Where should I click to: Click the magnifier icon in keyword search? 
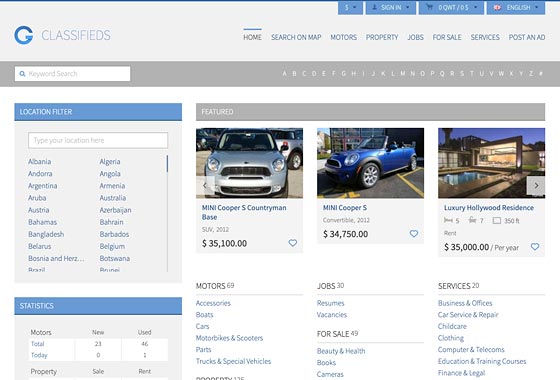coord(22,74)
